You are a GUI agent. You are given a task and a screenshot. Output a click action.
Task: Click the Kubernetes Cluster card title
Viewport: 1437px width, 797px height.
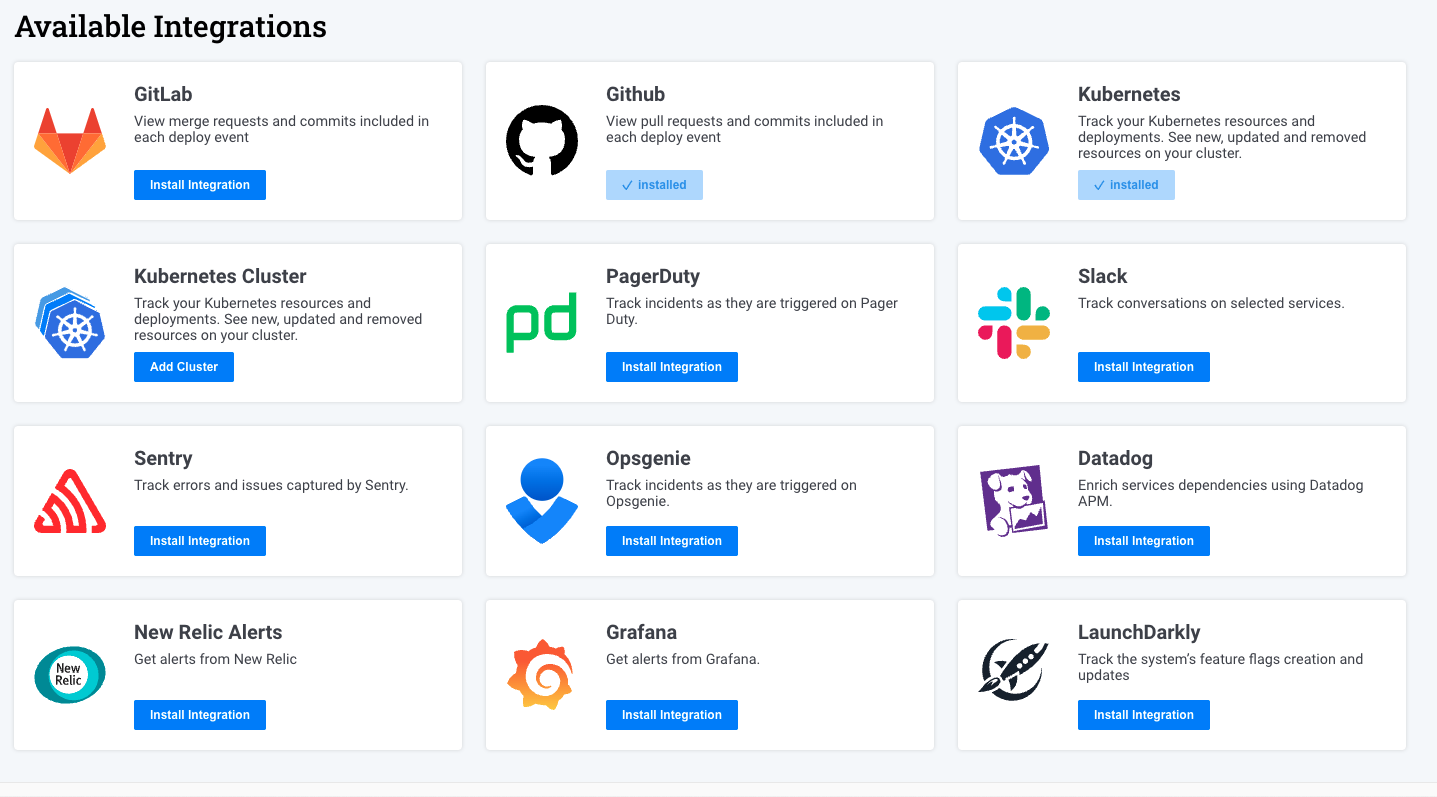[220, 276]
